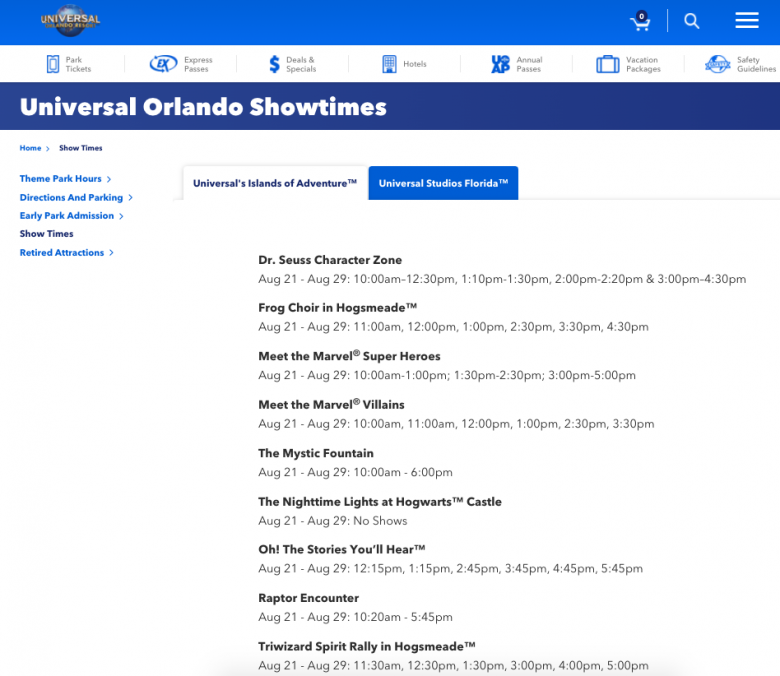Click chevron next to Theme Park Hours
Viewport: 780px width, 676px height.
[x=109, y=179]
